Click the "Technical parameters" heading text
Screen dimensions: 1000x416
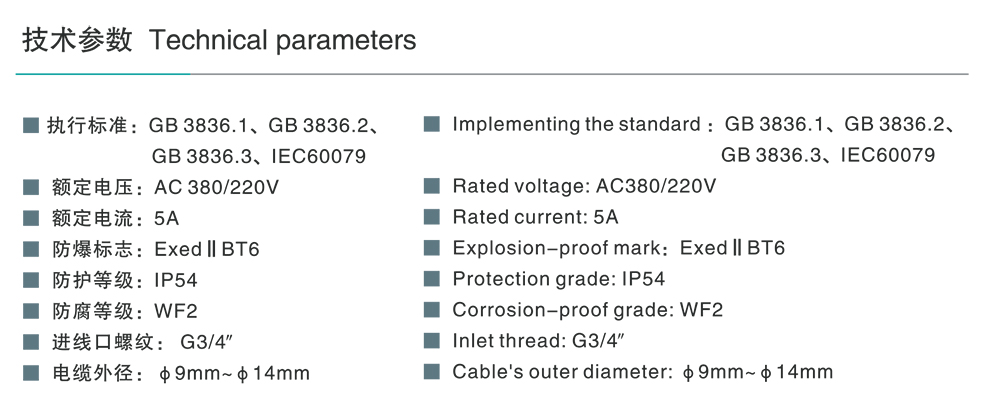282,41
